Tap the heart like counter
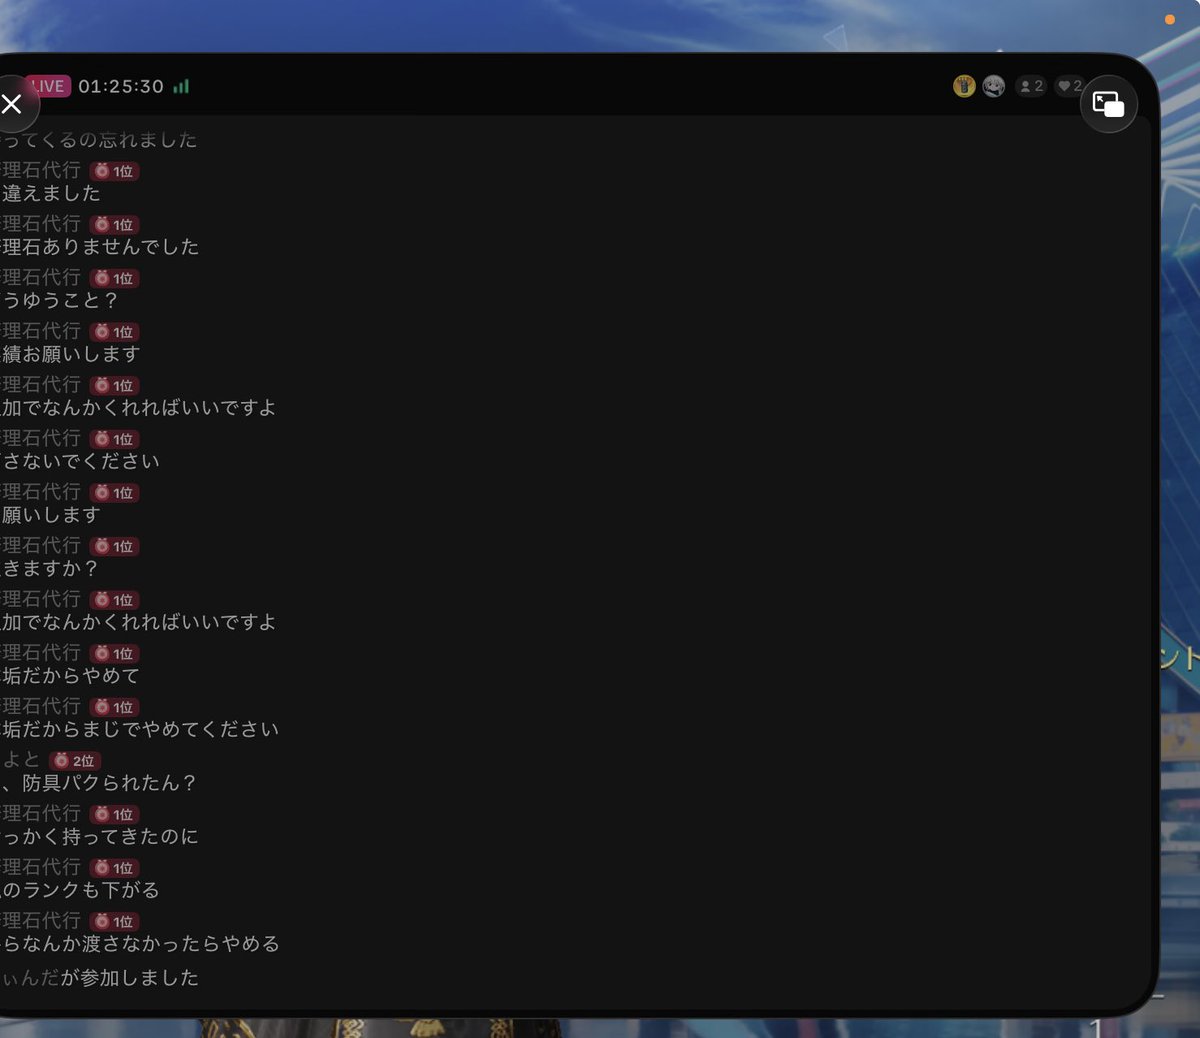This screenshot has height=1038, width=1200. click(x=1069, y=86)
